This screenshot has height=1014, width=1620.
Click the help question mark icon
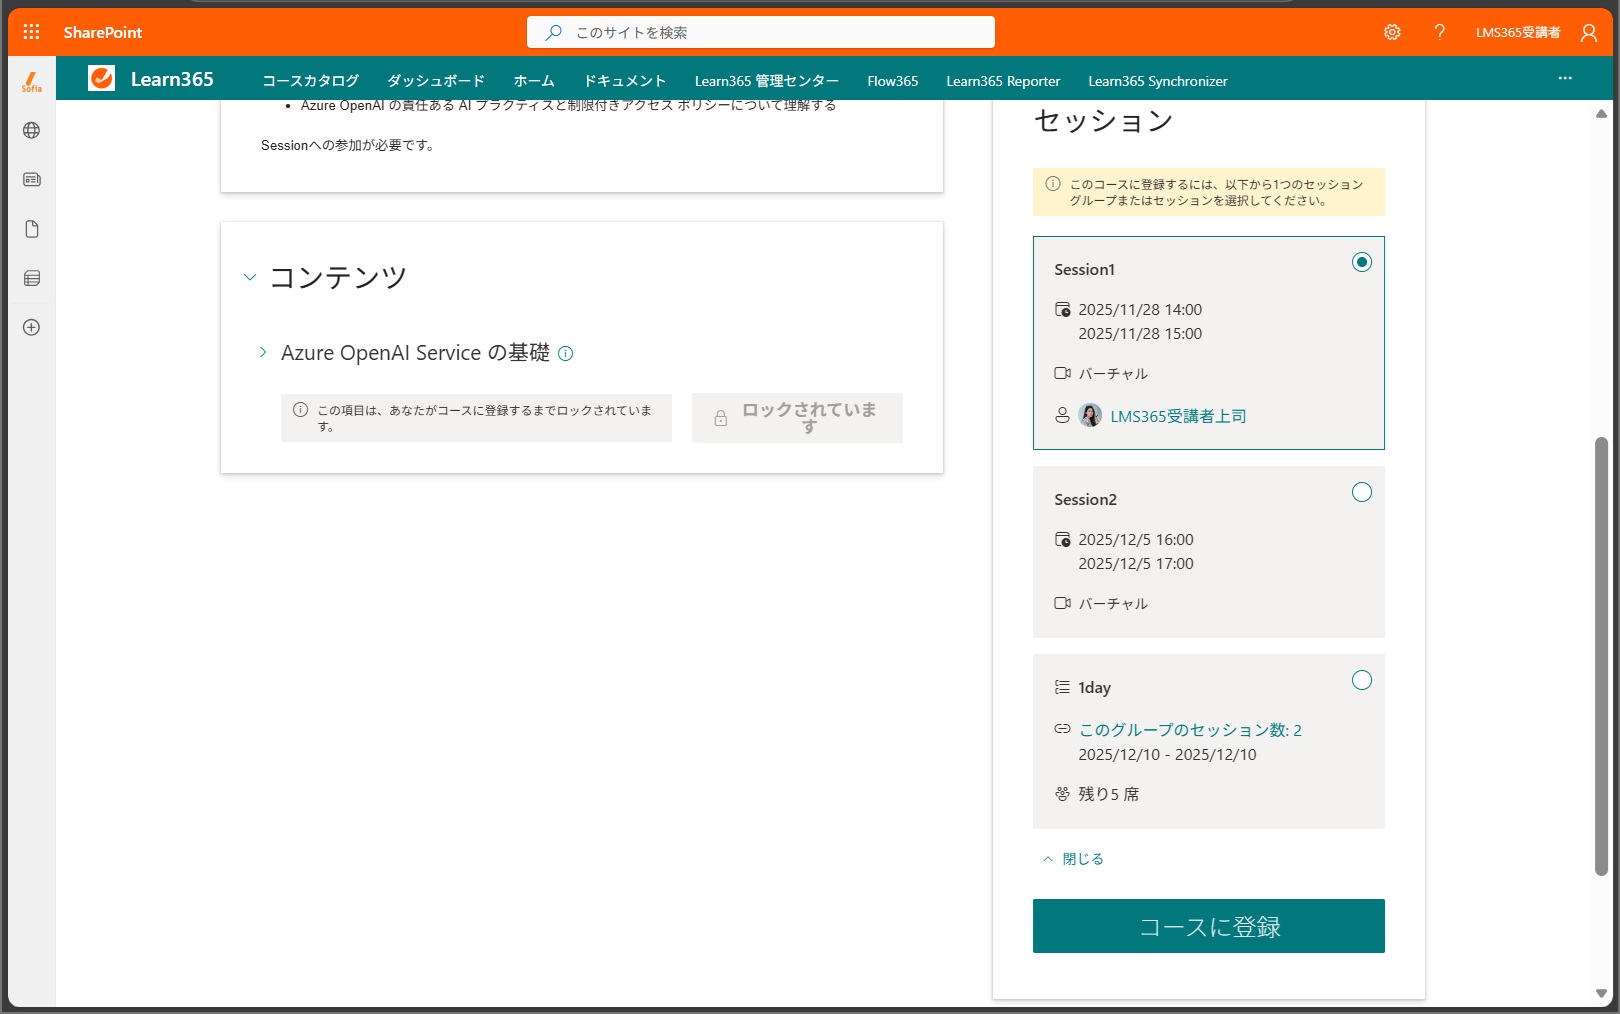pyautogui.click(x=1440, y=32)
